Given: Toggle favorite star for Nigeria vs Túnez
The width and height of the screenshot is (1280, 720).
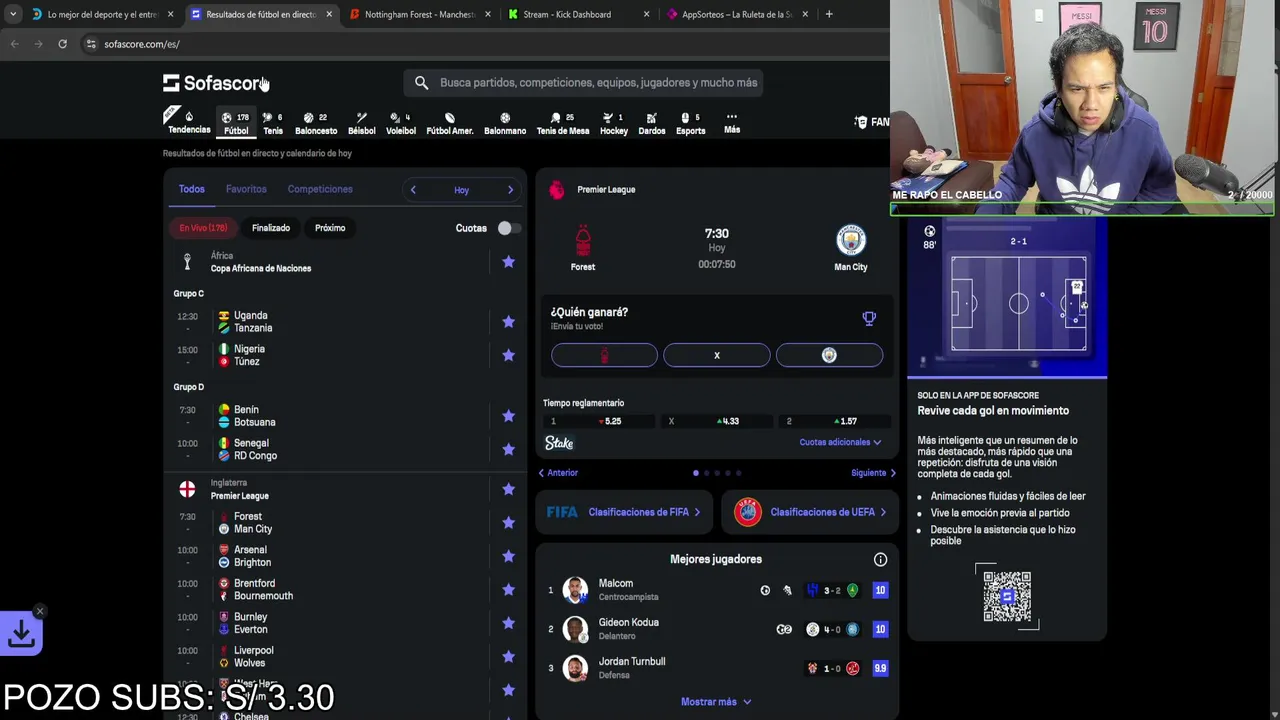Looking at the screenshot, I should 508,355.
